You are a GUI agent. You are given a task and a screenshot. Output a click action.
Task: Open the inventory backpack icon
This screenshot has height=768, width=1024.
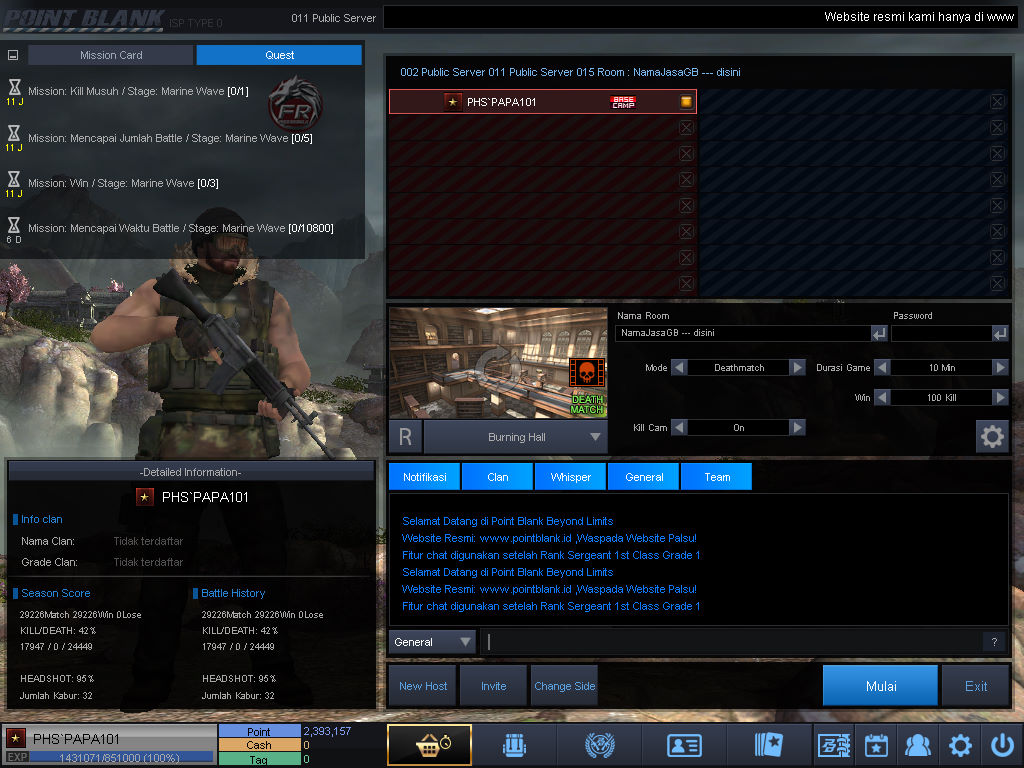[x=514, y=744]
